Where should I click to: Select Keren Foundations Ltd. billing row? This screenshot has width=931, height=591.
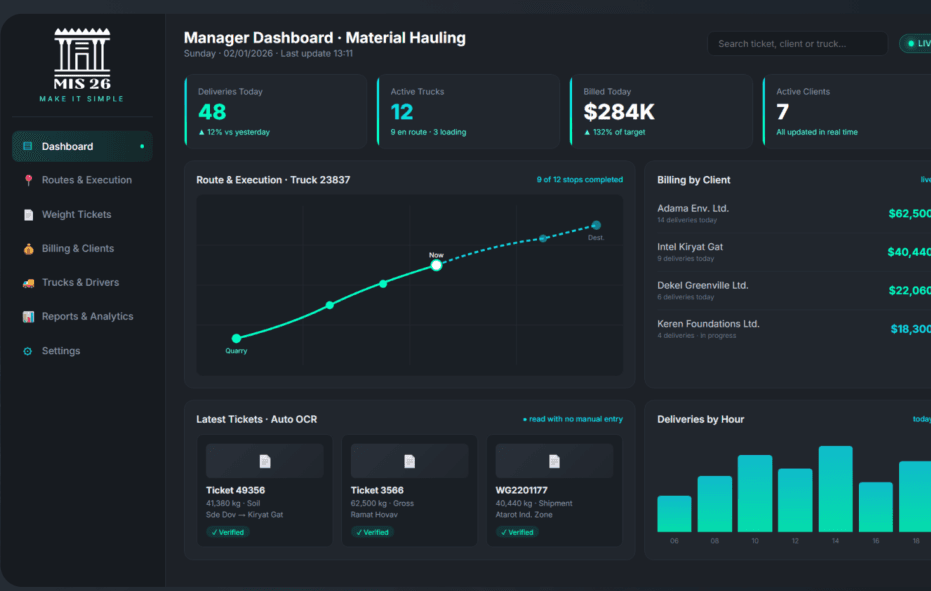click(x=794, y=329)
